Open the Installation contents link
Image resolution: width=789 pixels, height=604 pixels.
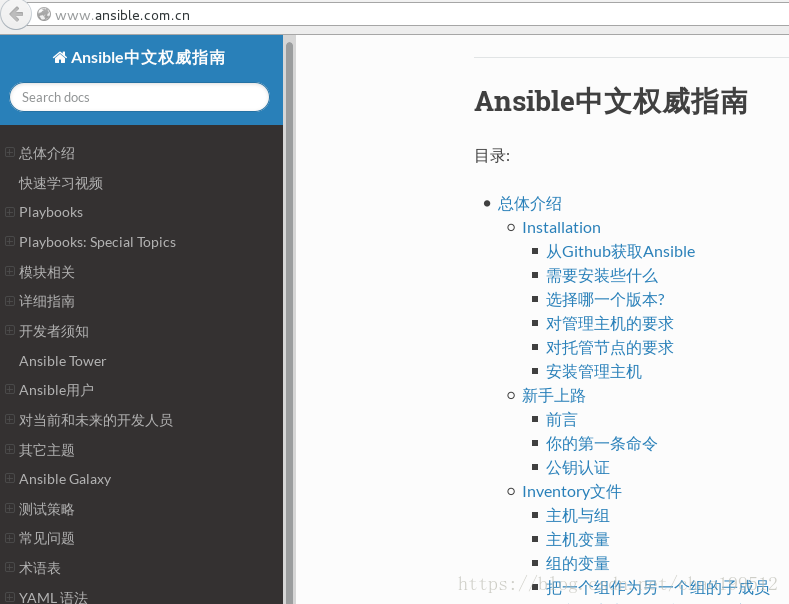pos(562,228)
